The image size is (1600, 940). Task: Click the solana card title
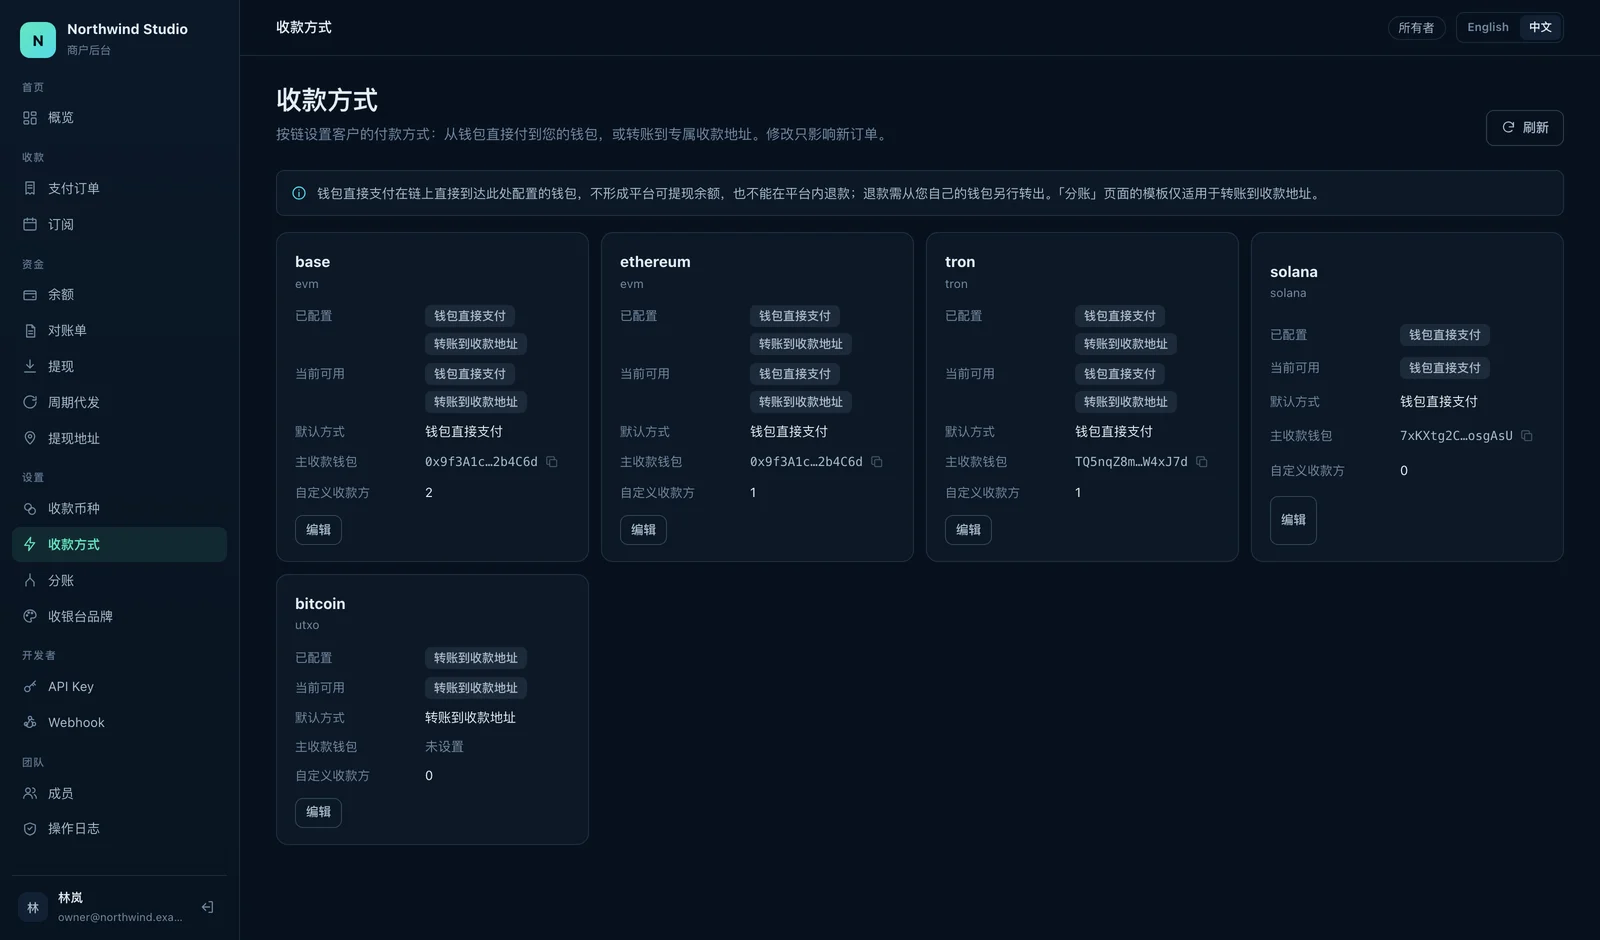click(1293, 272)
